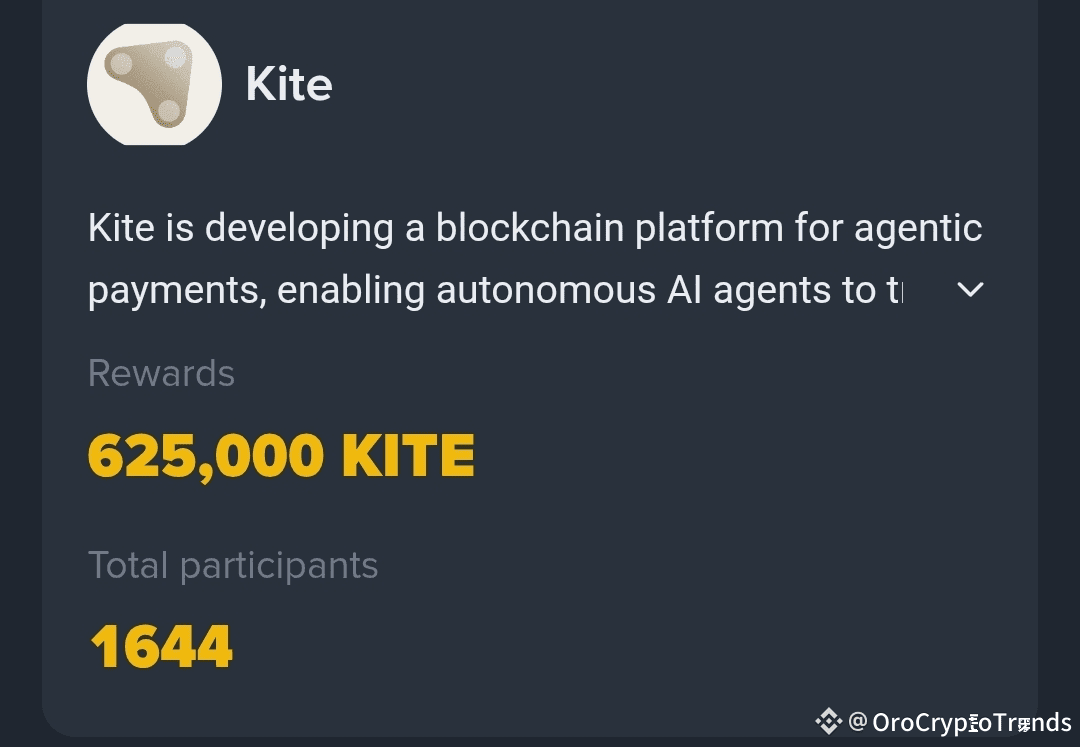Open the Kite project name title
This screenshot has height=747, width=1080.
point(289,84)
